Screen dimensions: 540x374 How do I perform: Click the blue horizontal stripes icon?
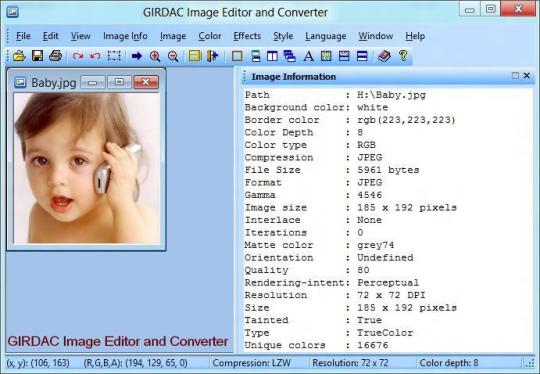pyautogui.click(x=362, y=56)
